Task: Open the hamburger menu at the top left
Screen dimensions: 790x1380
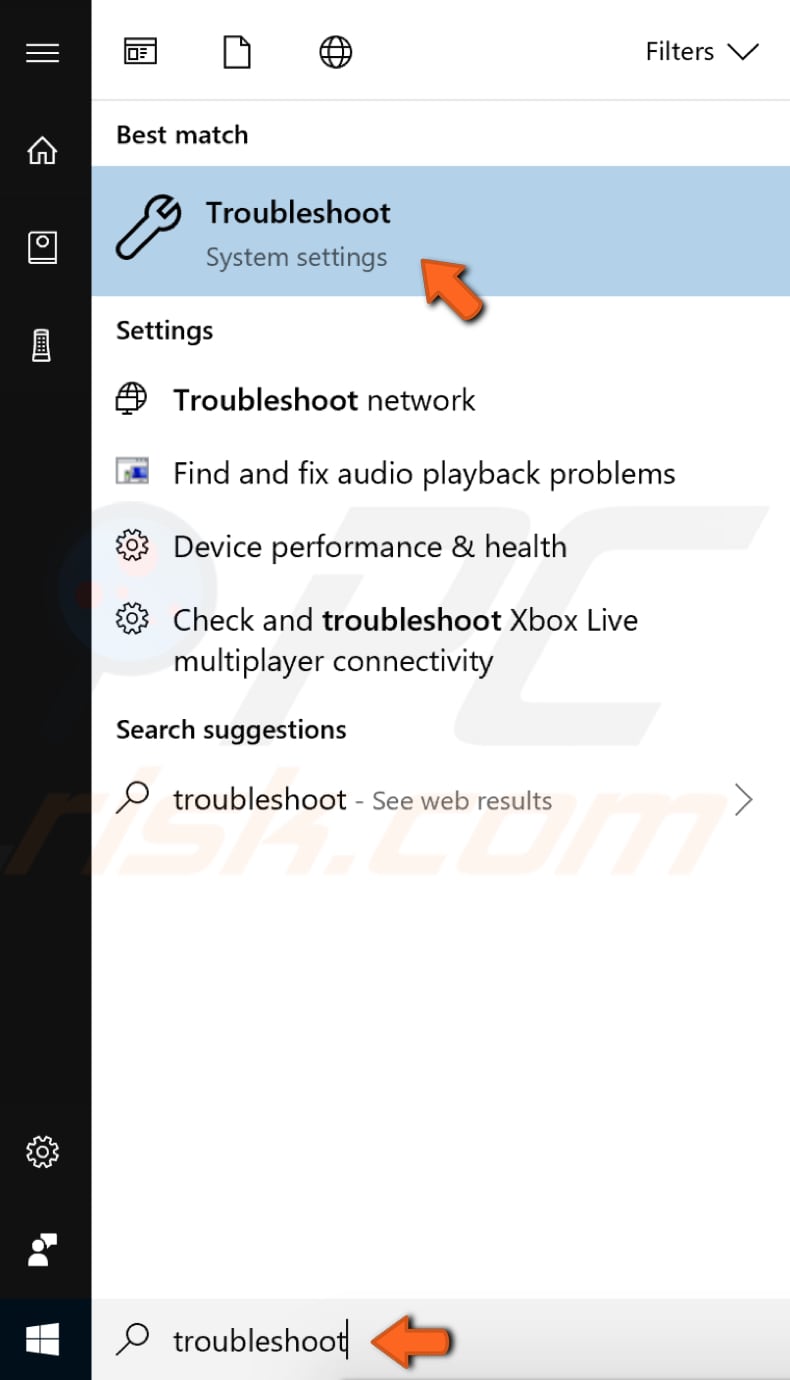Action: tap(43, 53)
